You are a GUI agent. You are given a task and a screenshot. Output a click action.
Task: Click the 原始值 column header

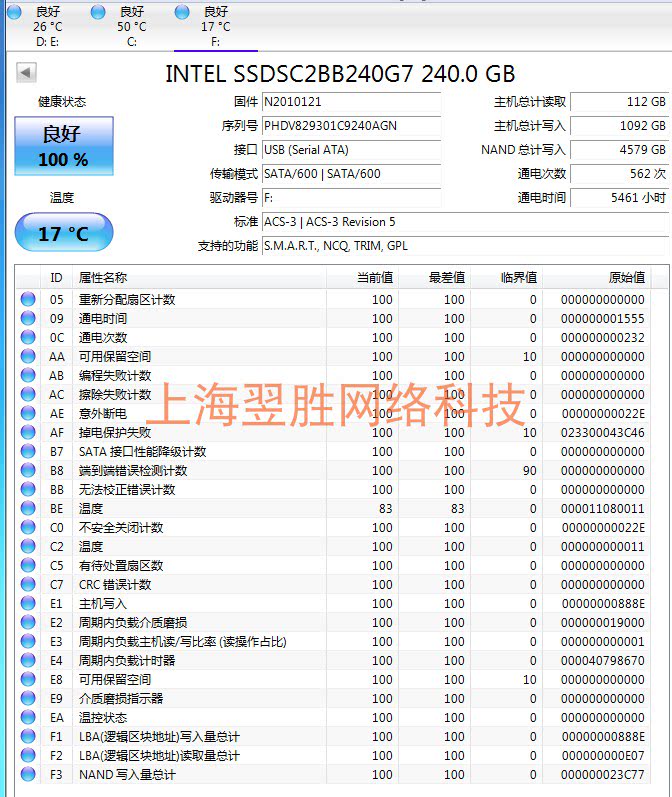pos(597,278)
